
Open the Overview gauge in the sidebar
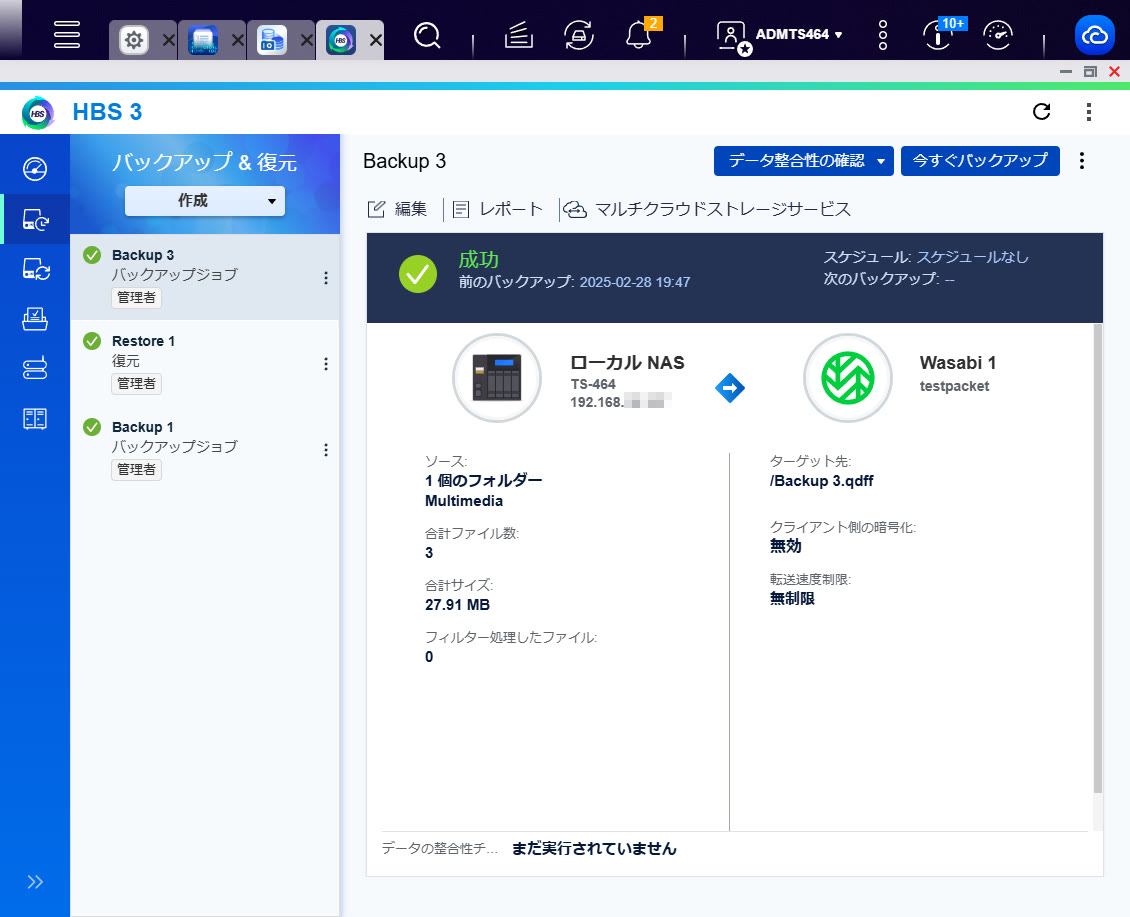tap(35, 169)
